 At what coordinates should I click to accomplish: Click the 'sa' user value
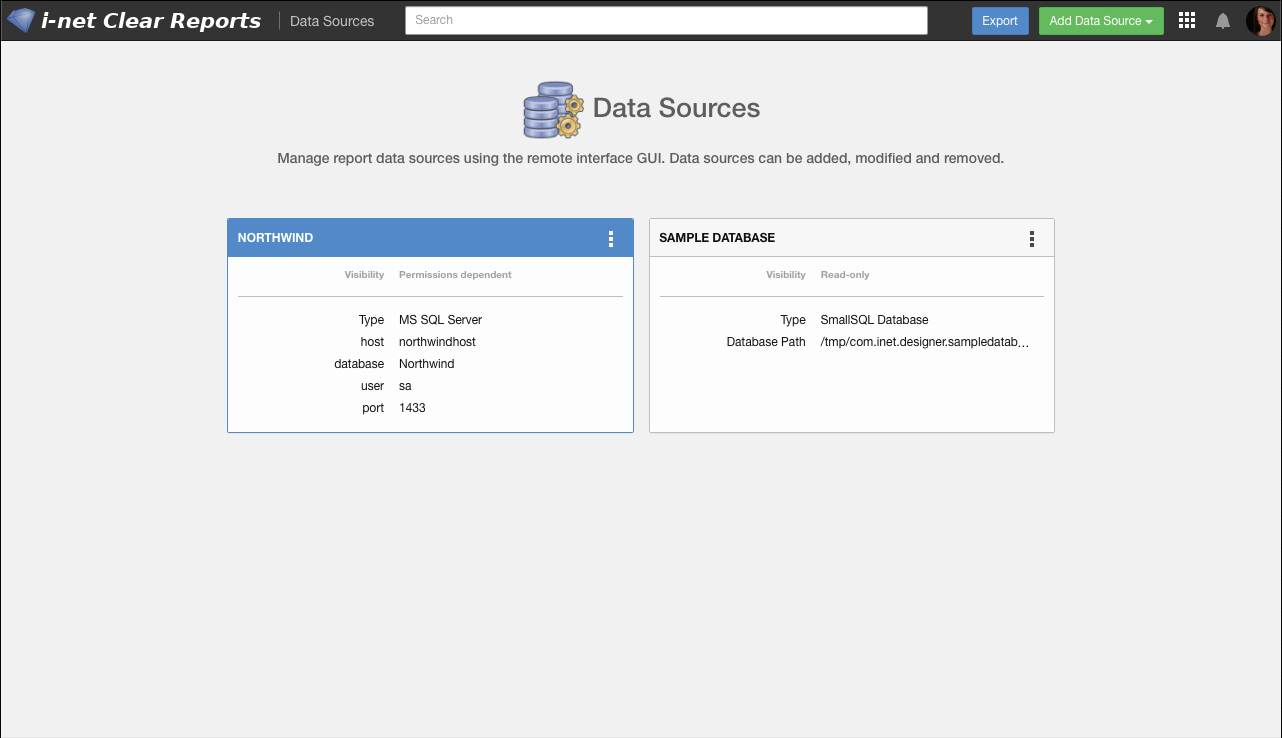[405, 386]
